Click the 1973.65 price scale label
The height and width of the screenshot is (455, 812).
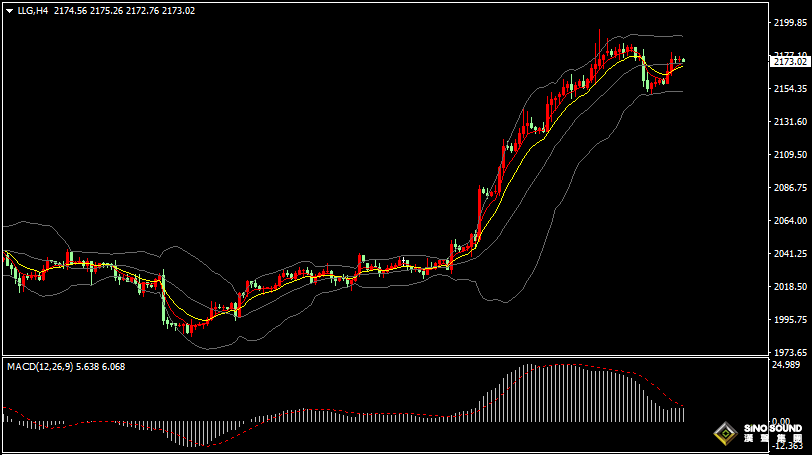tap(790, 353)
